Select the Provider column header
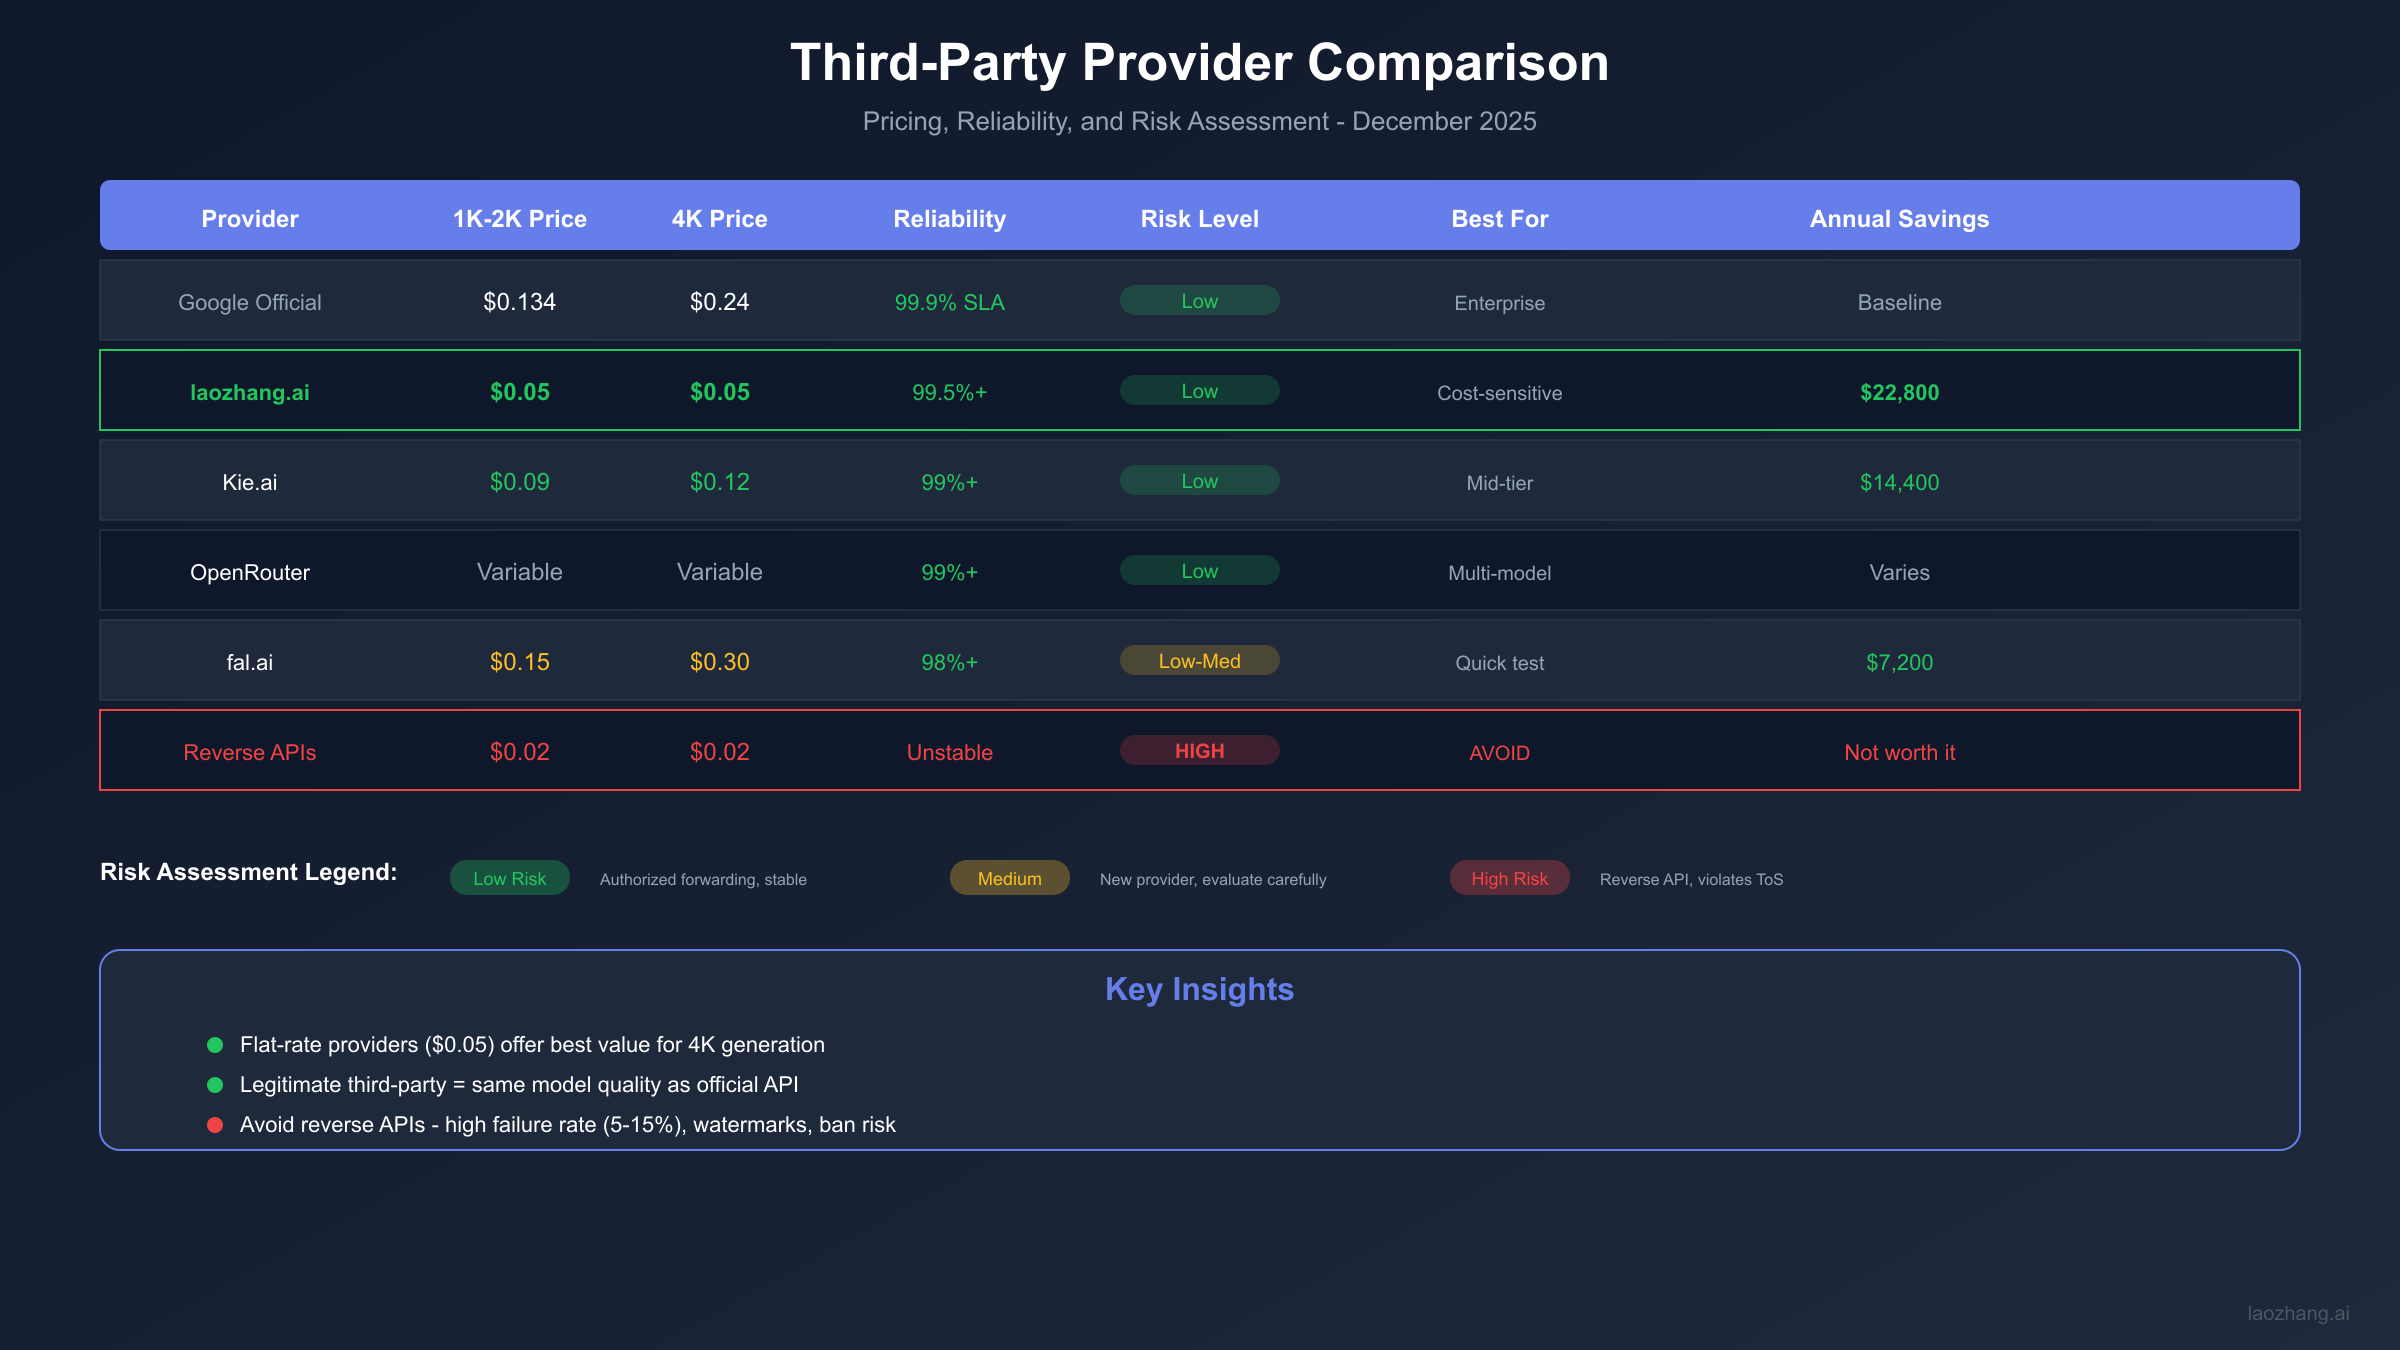Screen dimensions: 2400x1350 pos(249,218)
